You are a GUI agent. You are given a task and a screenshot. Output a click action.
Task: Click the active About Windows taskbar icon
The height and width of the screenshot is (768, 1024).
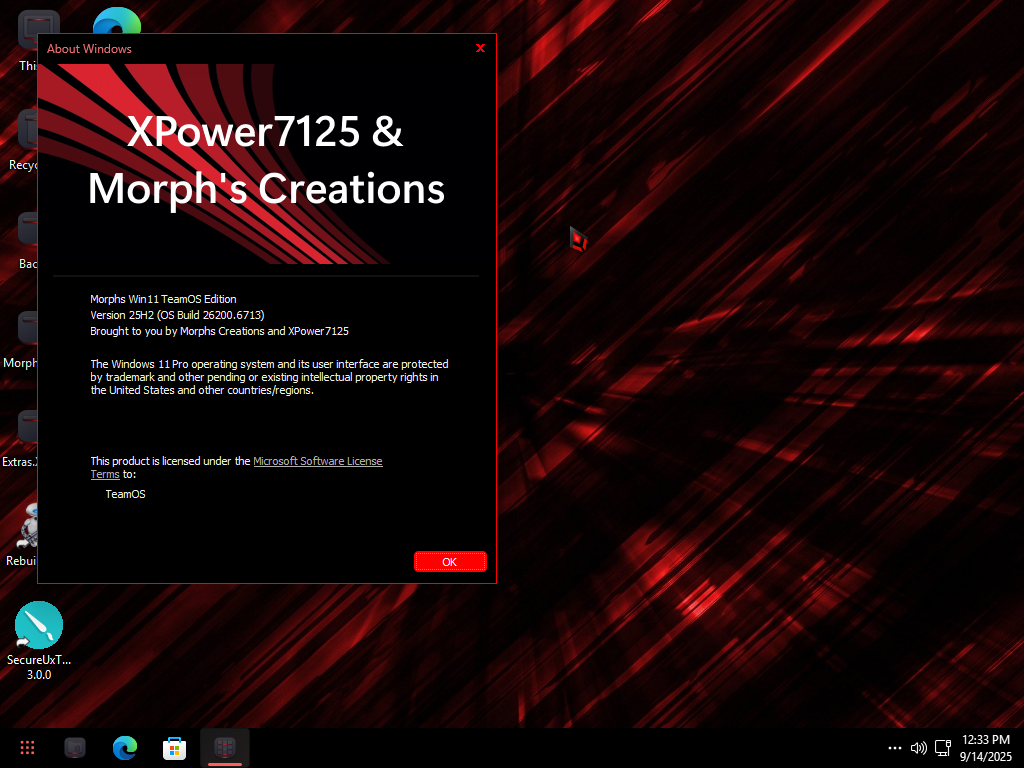tap(225, 747)
